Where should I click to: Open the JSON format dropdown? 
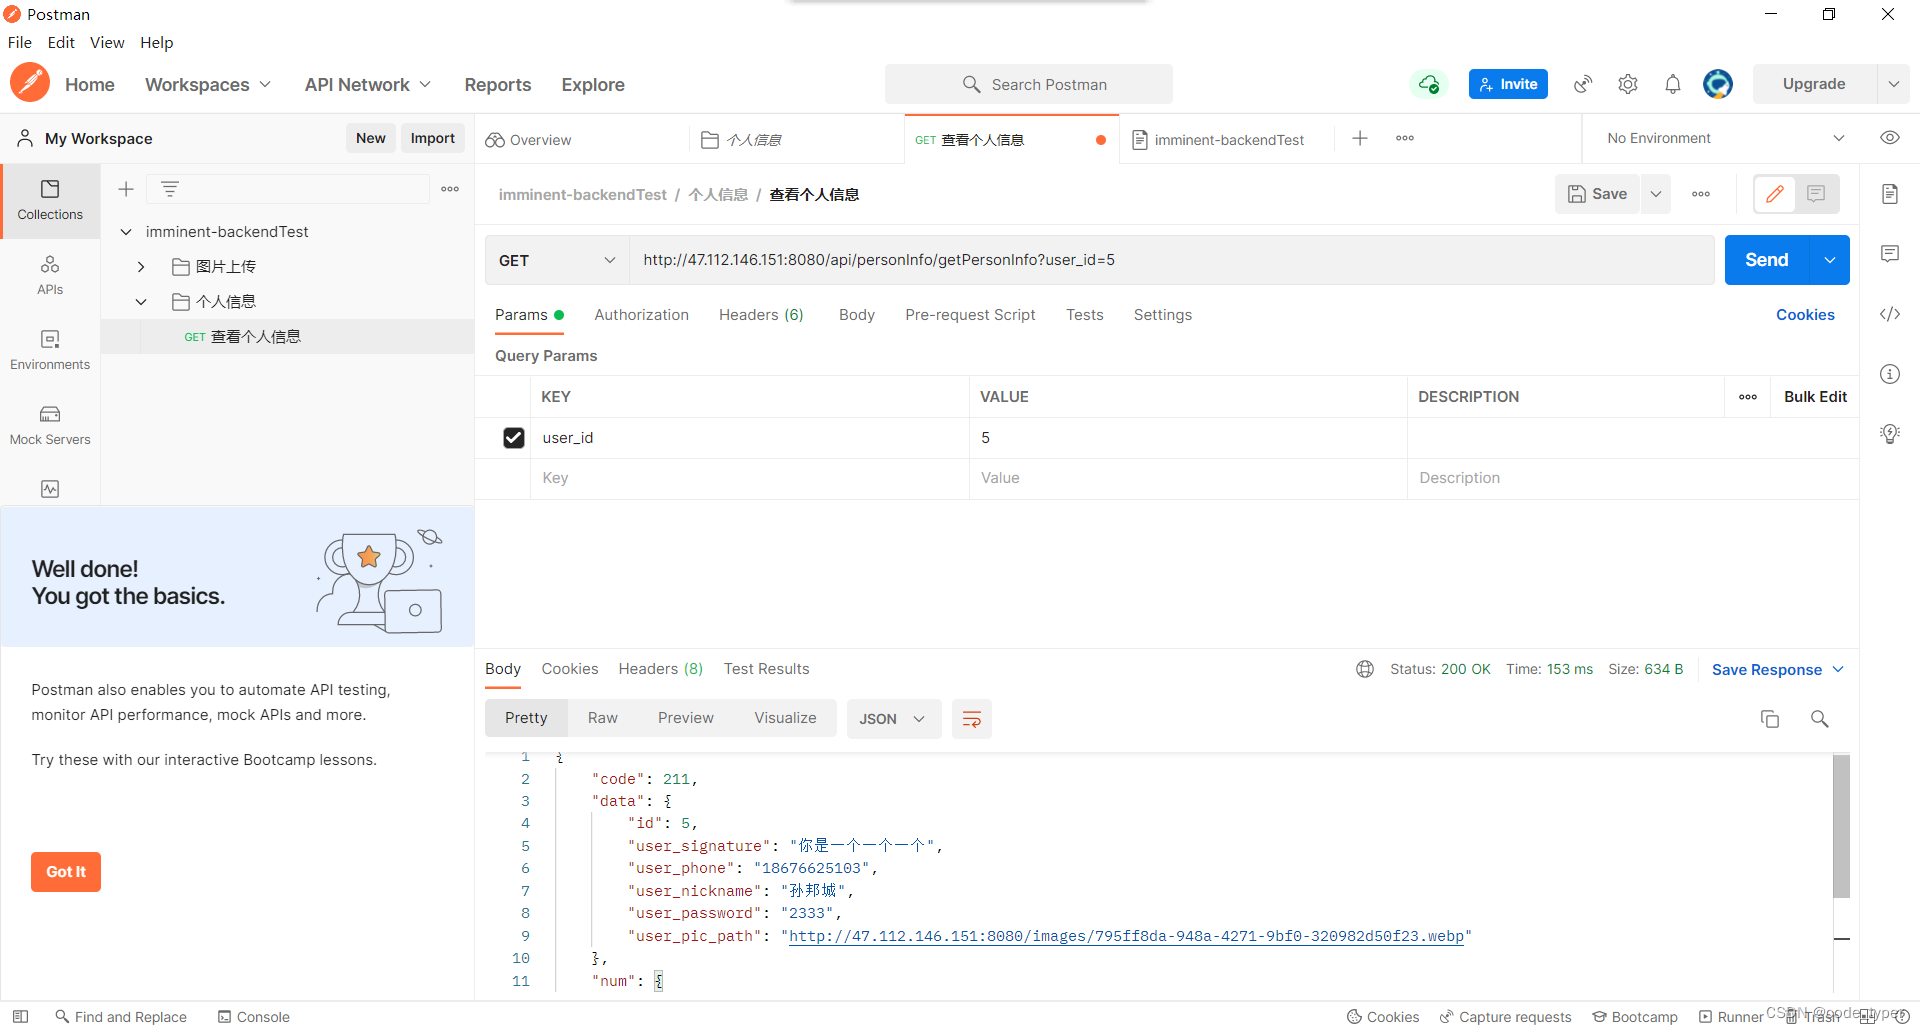[x=893, y=719]
